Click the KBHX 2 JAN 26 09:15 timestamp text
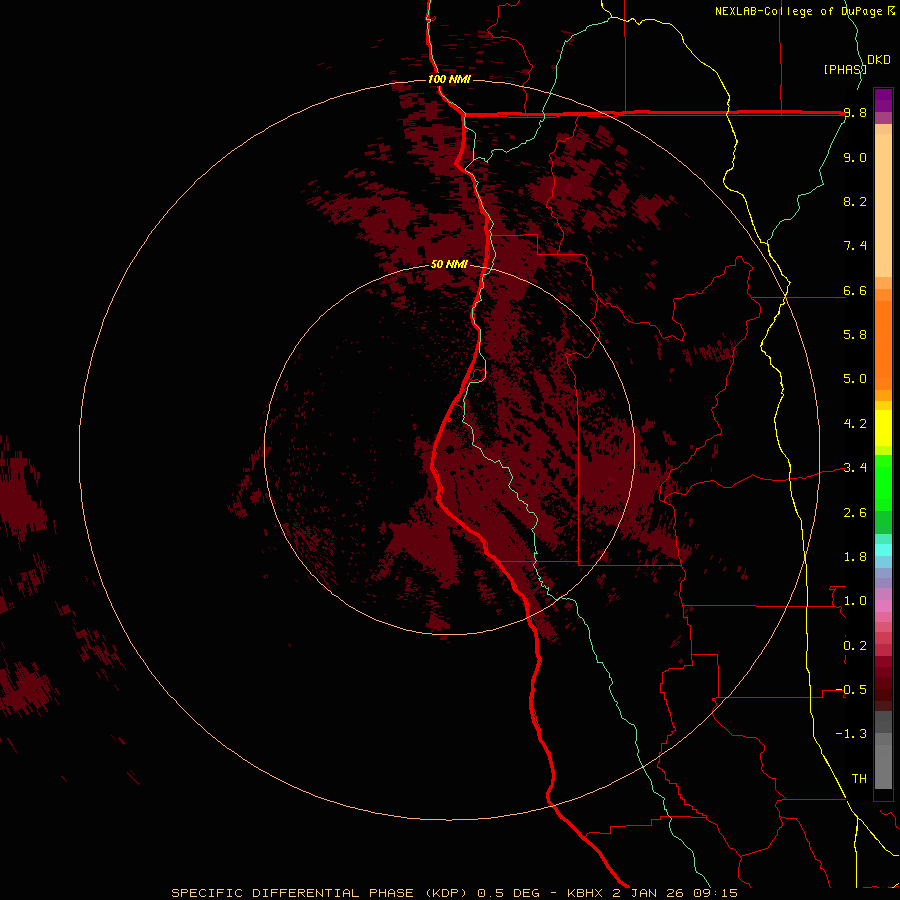Image resolution: width=900 pixels, height=900 pixels. [652, 893]
